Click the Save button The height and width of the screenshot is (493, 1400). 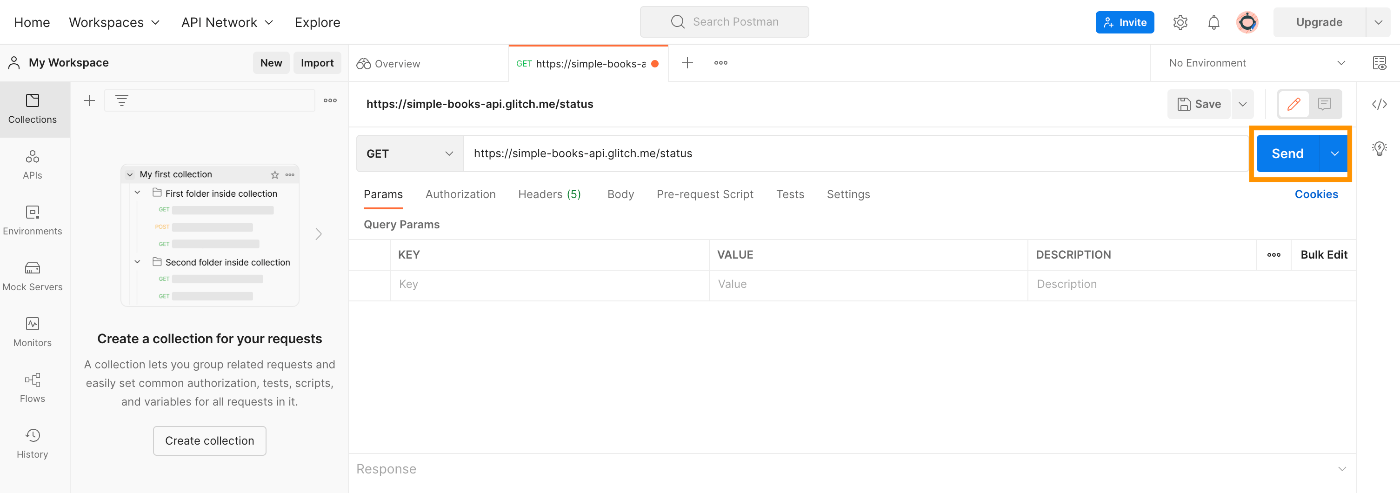click(1199, 104)
